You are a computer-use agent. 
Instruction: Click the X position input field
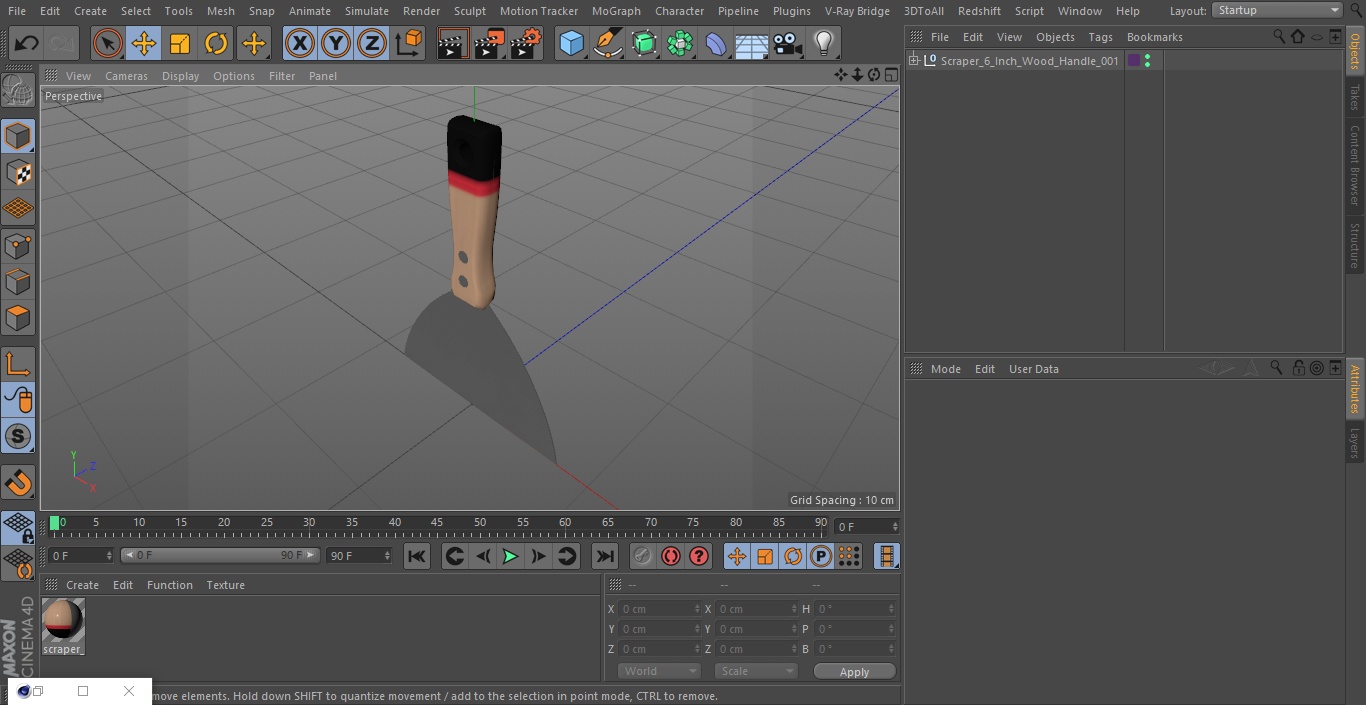click(661, 609)
